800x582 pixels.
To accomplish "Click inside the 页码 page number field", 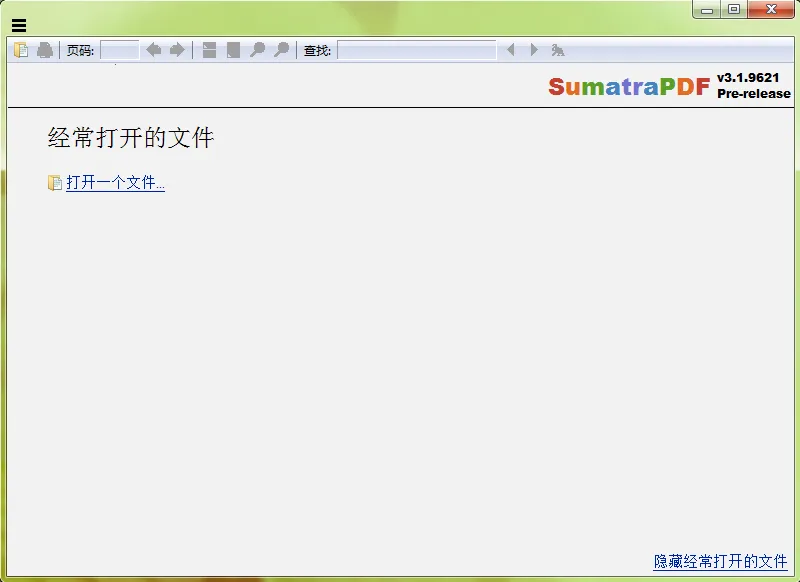I will click(x=119, y=49).
